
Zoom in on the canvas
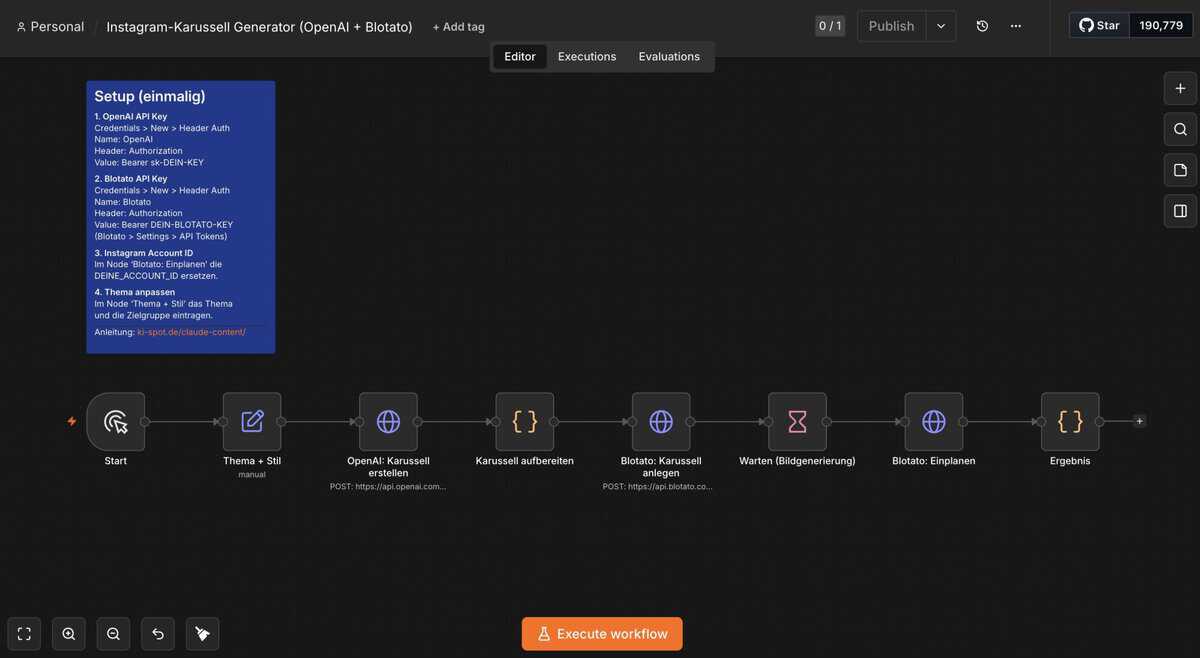tap(68, 634)
